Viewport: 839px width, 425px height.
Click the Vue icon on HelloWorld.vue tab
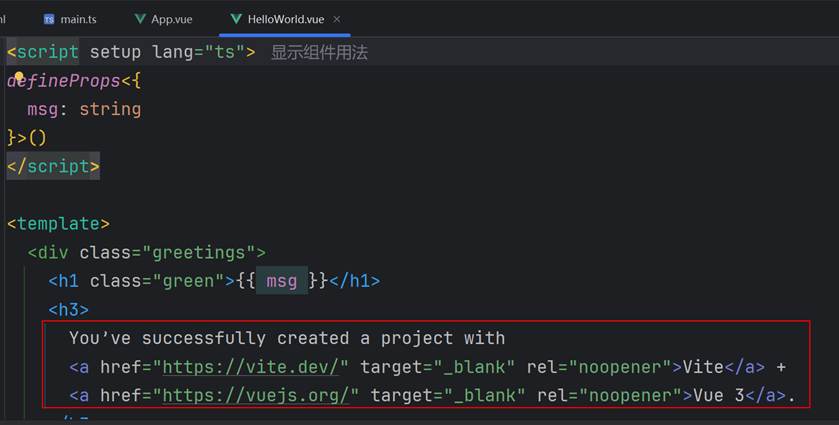[236, 19]
